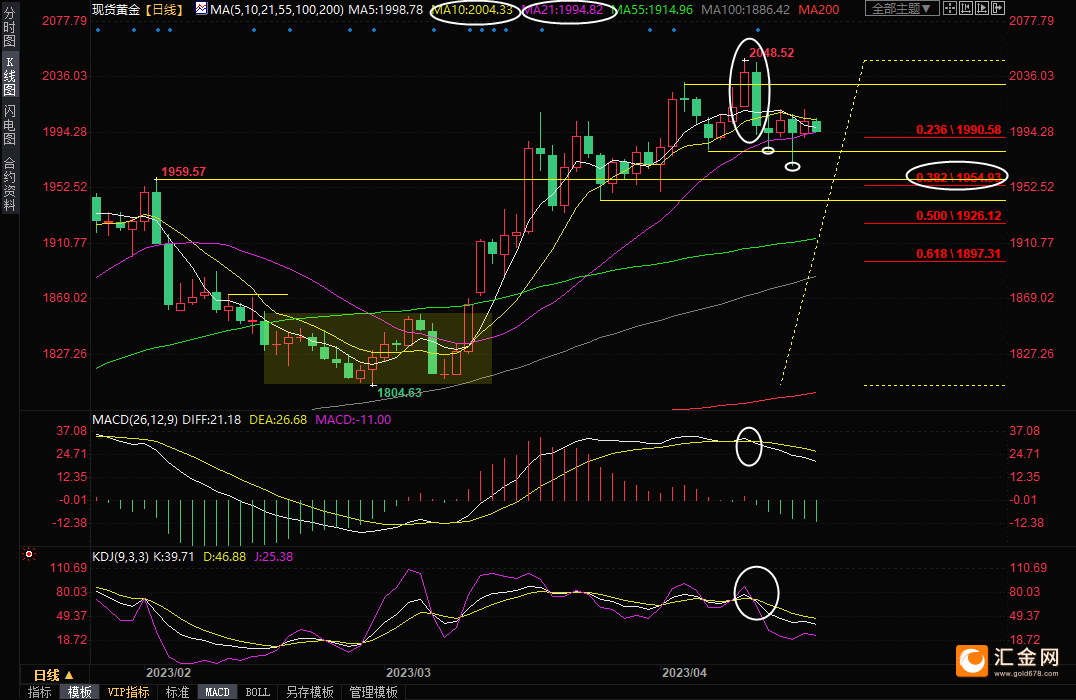Click the horizontal range measure icon
This screenshot has width=1076, height=700.
(x=966, y=8)
